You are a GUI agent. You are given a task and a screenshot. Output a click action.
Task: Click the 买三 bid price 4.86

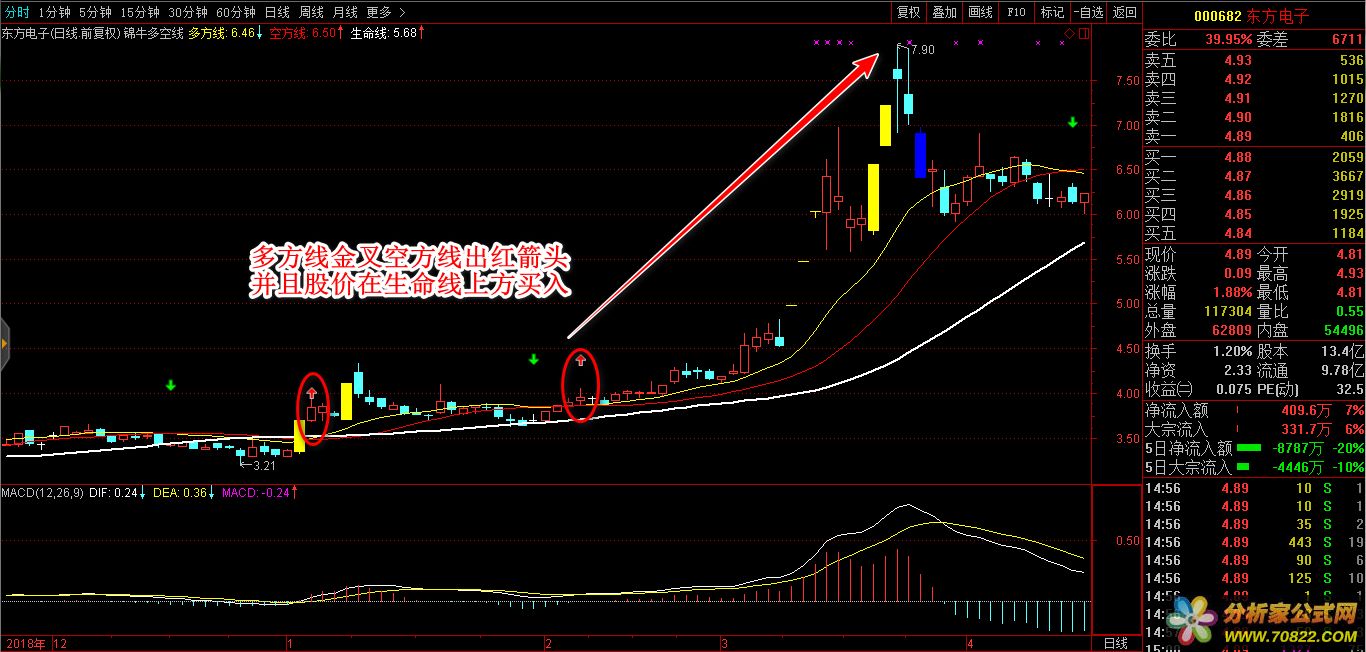[1238, 195]
